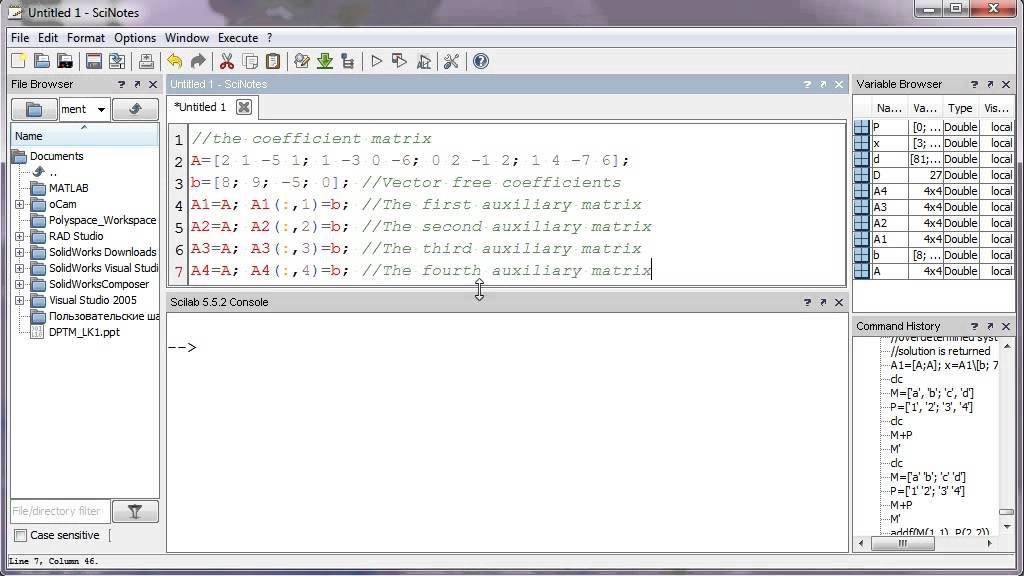Image resolution: width=1024 pixels, height=576 pixels.
Task: Expand the RAD Studio folder
Action: click(20, 236)
